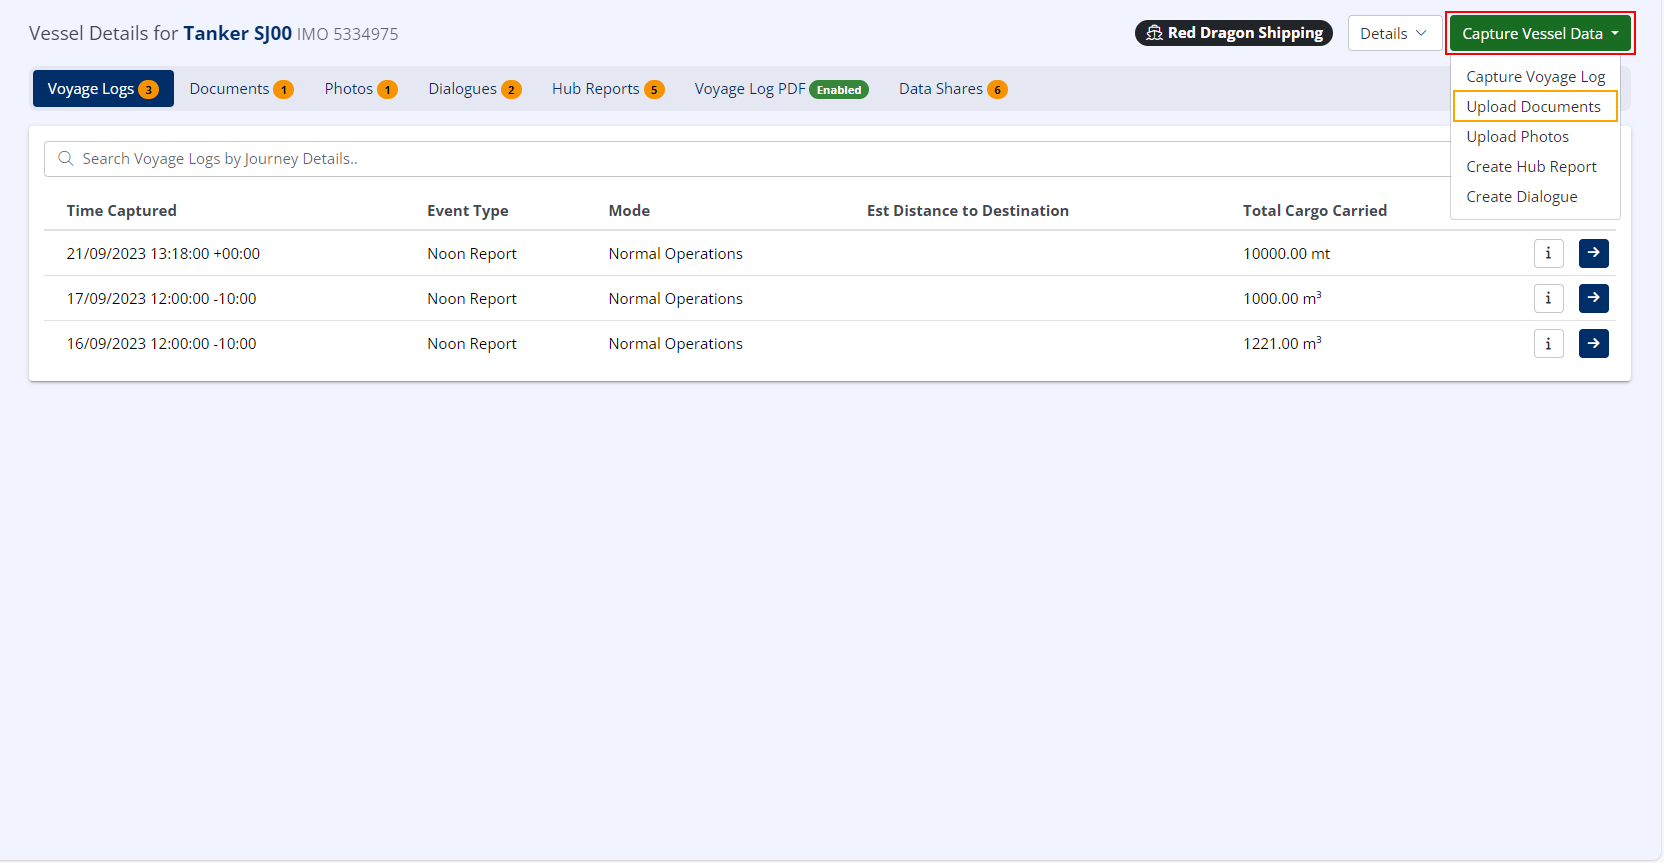Click info icon for 16/09/2023 voyage log
1664x863 pixels.
click(x=1548, y=344)
